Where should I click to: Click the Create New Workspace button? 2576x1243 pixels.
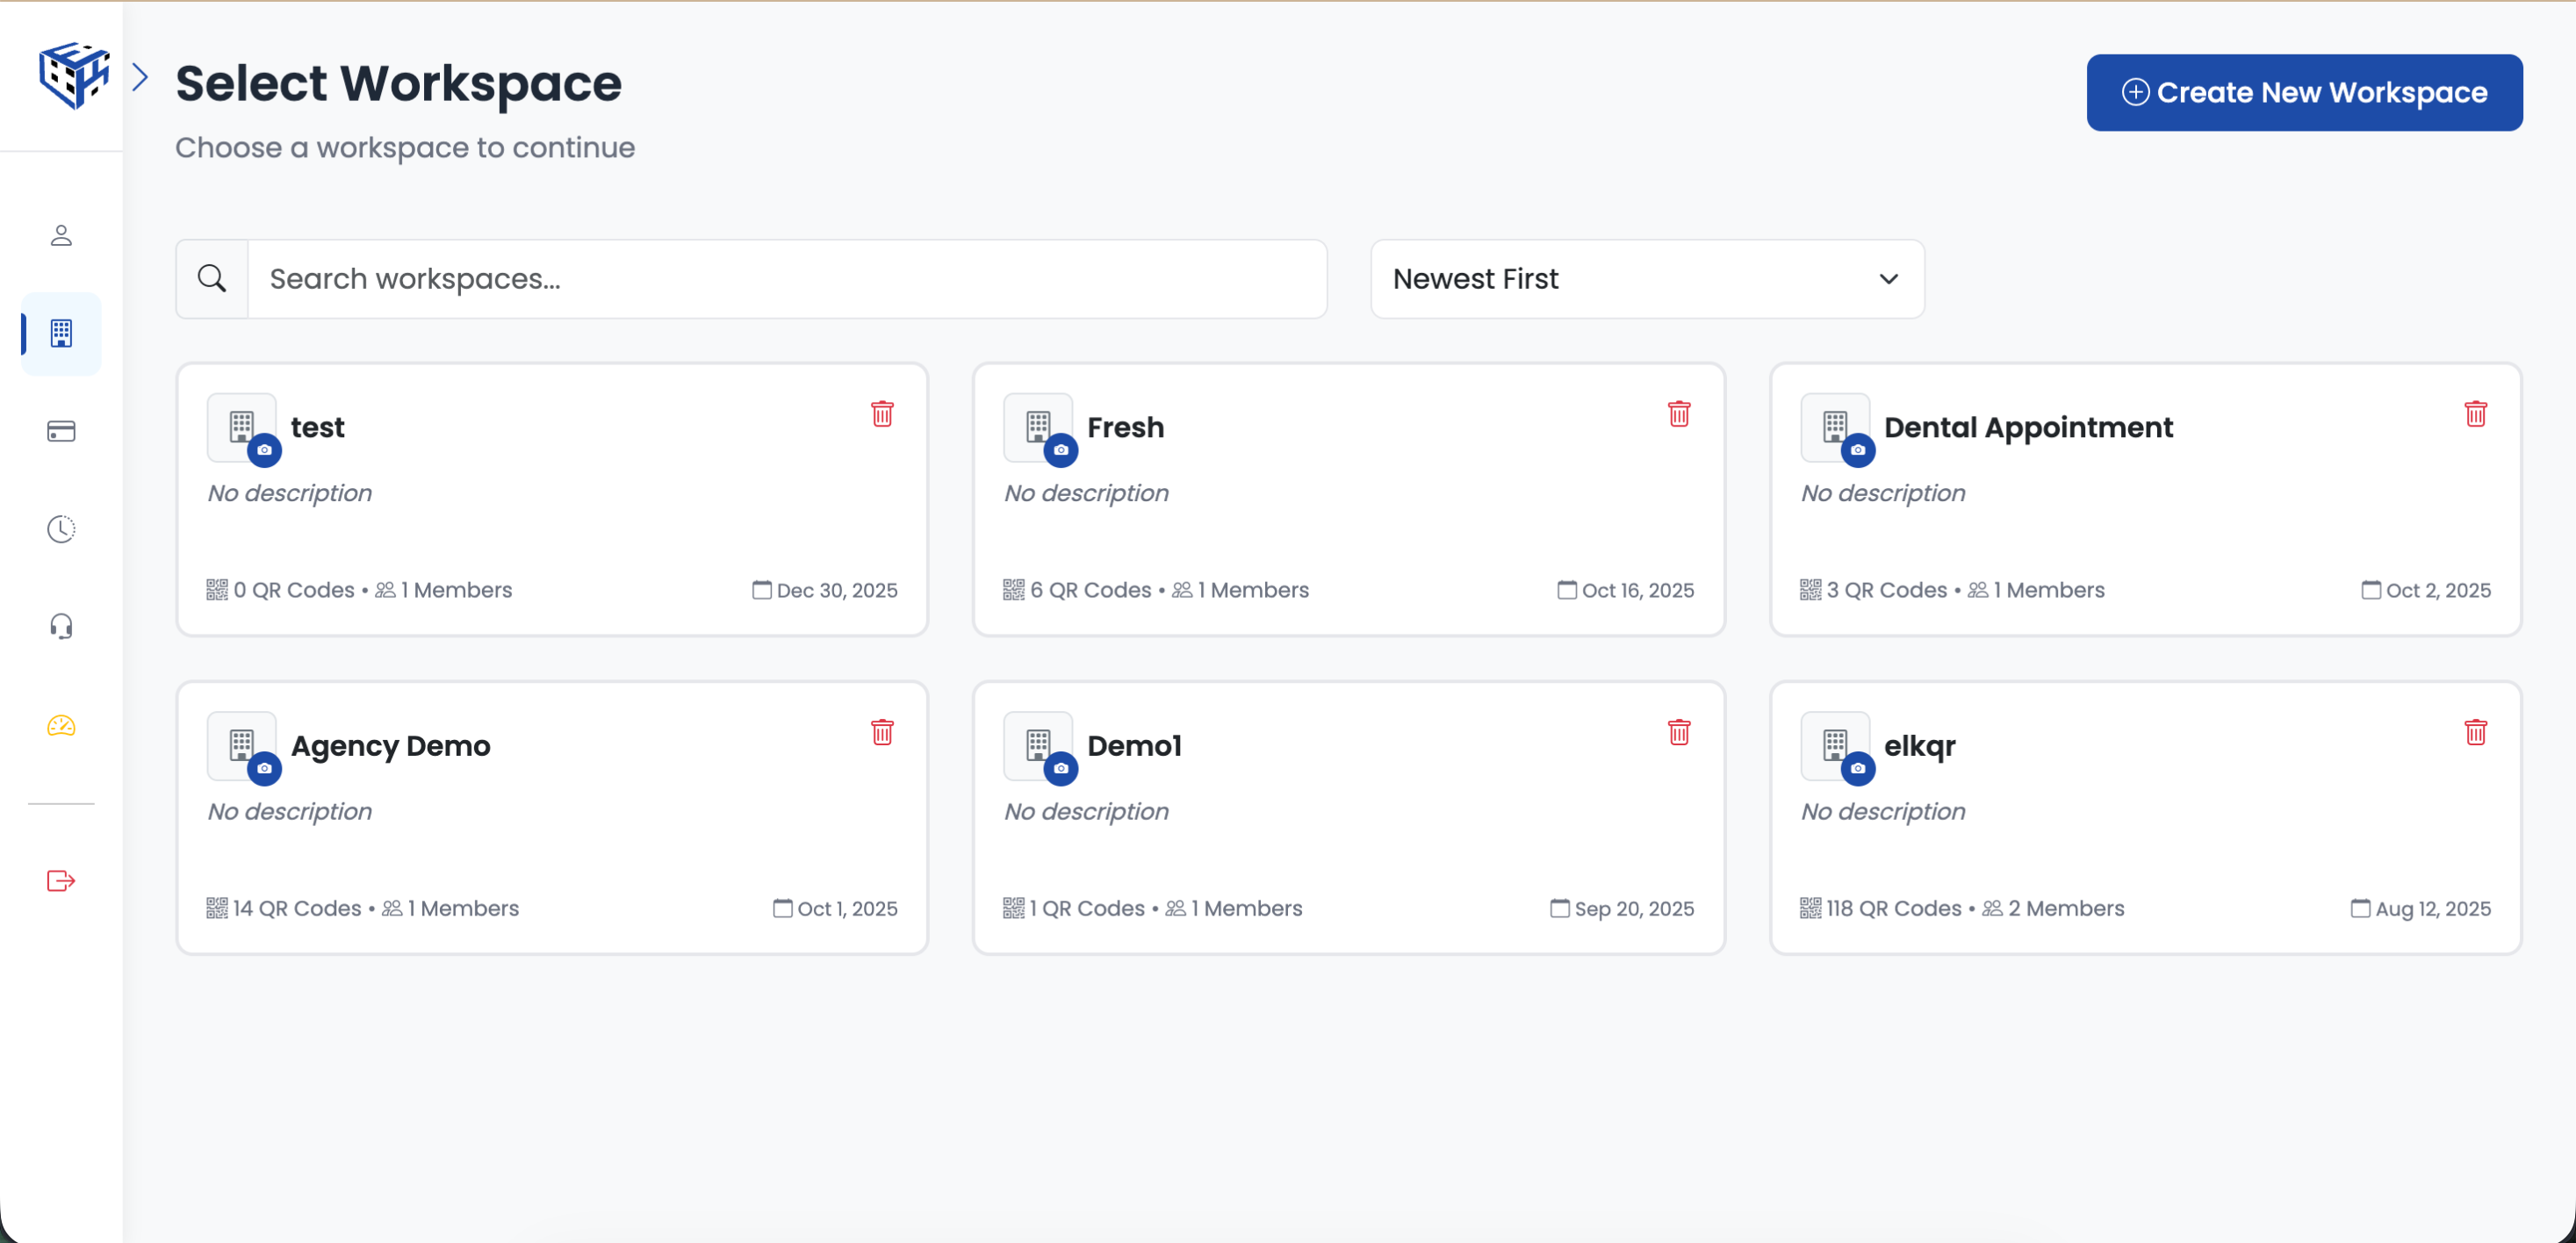(x=2303, y=92)
